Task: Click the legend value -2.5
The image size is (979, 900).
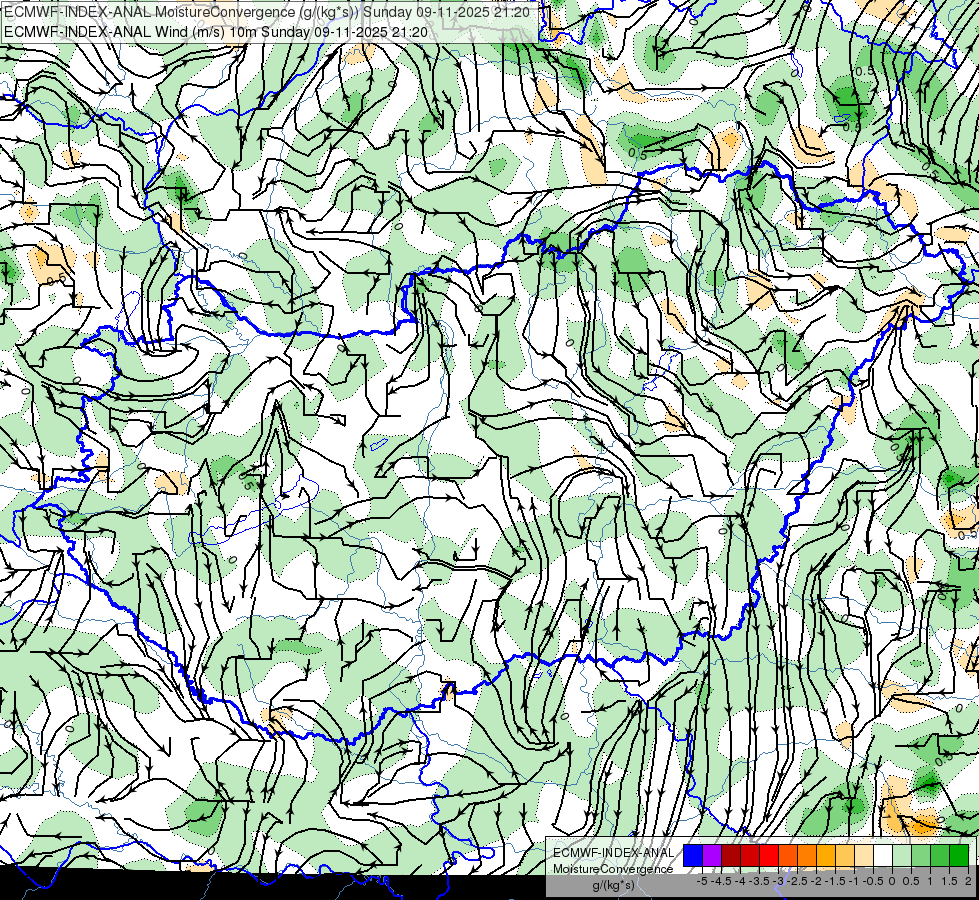Action: pos(797,881)
